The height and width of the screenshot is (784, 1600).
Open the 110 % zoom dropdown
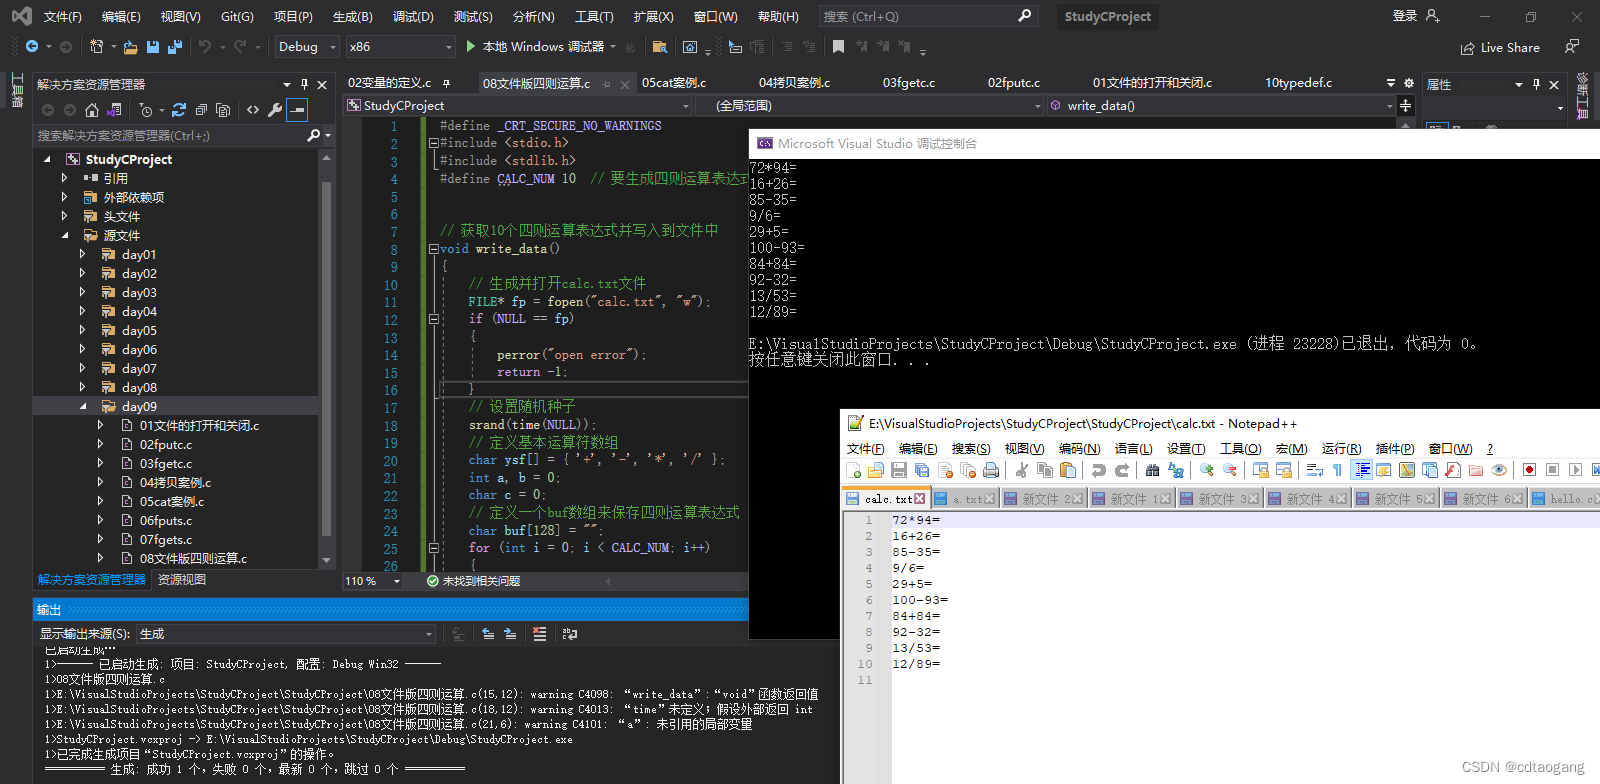click(373, 581)
